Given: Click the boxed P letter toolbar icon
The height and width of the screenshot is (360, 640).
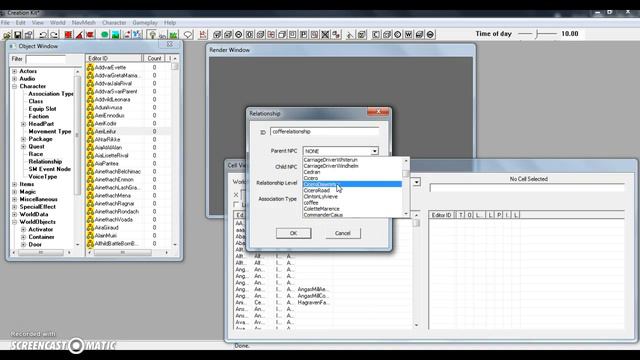Looking at the screenshot, I should [x=303, y=35].
